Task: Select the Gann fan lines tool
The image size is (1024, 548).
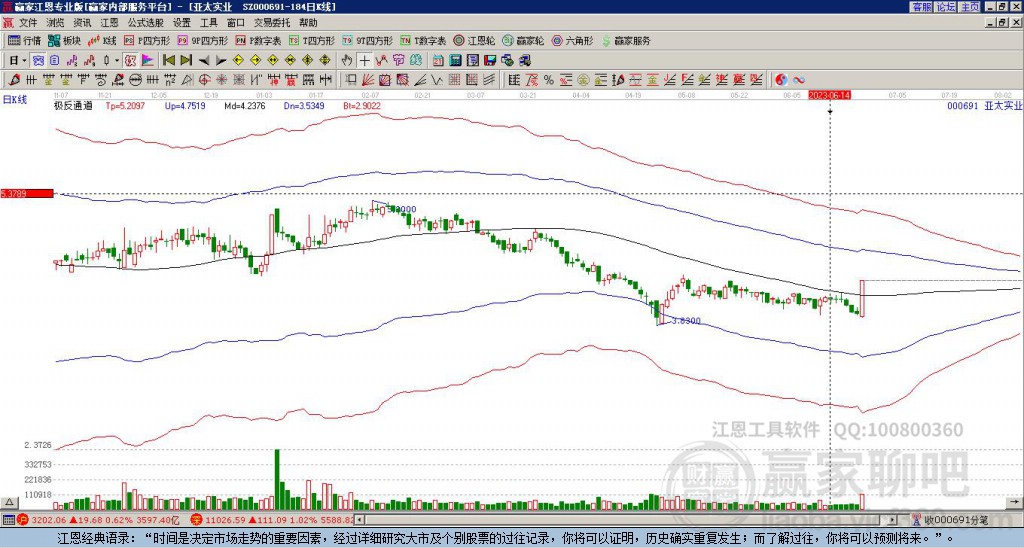Action: 368,80
